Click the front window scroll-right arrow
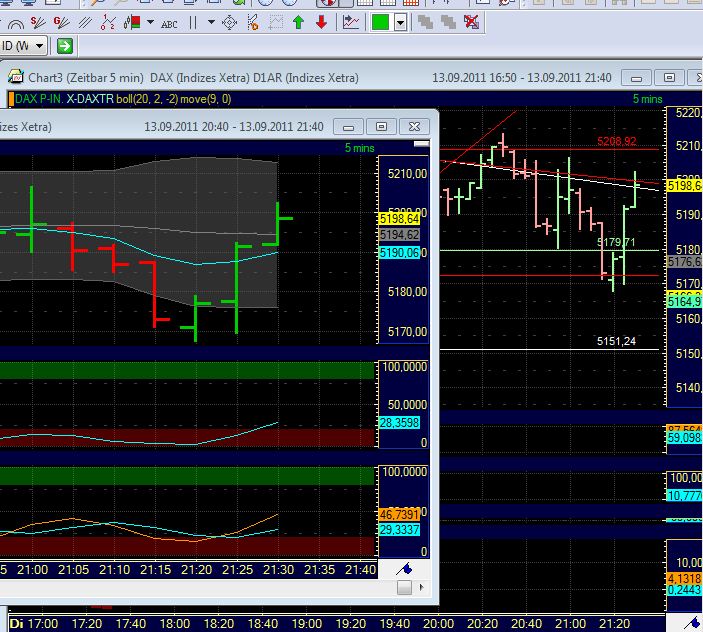 (x=421, y=587)
